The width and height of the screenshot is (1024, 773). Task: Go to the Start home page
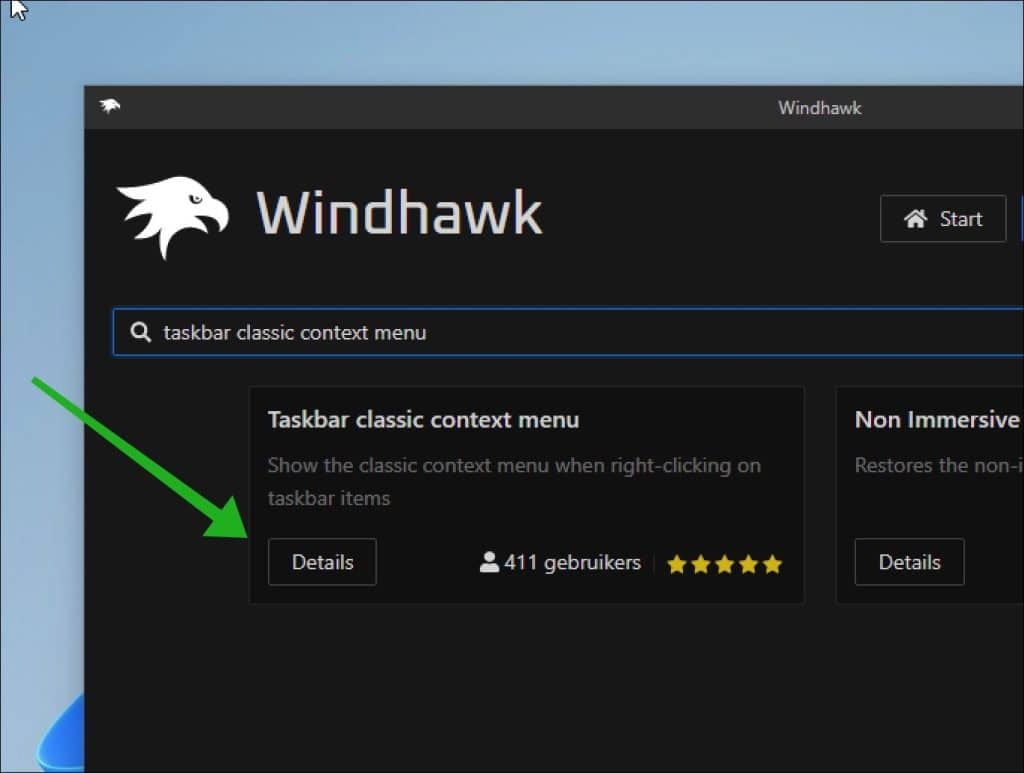click(x=943, y=219)
